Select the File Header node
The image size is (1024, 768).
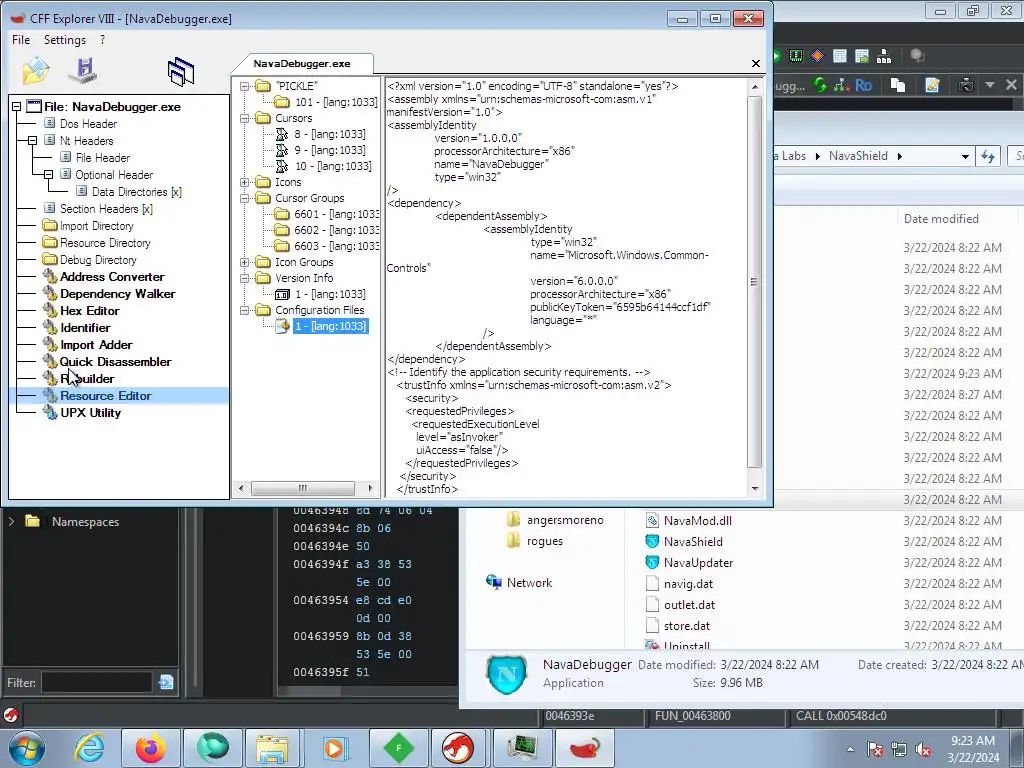point(103,158)
